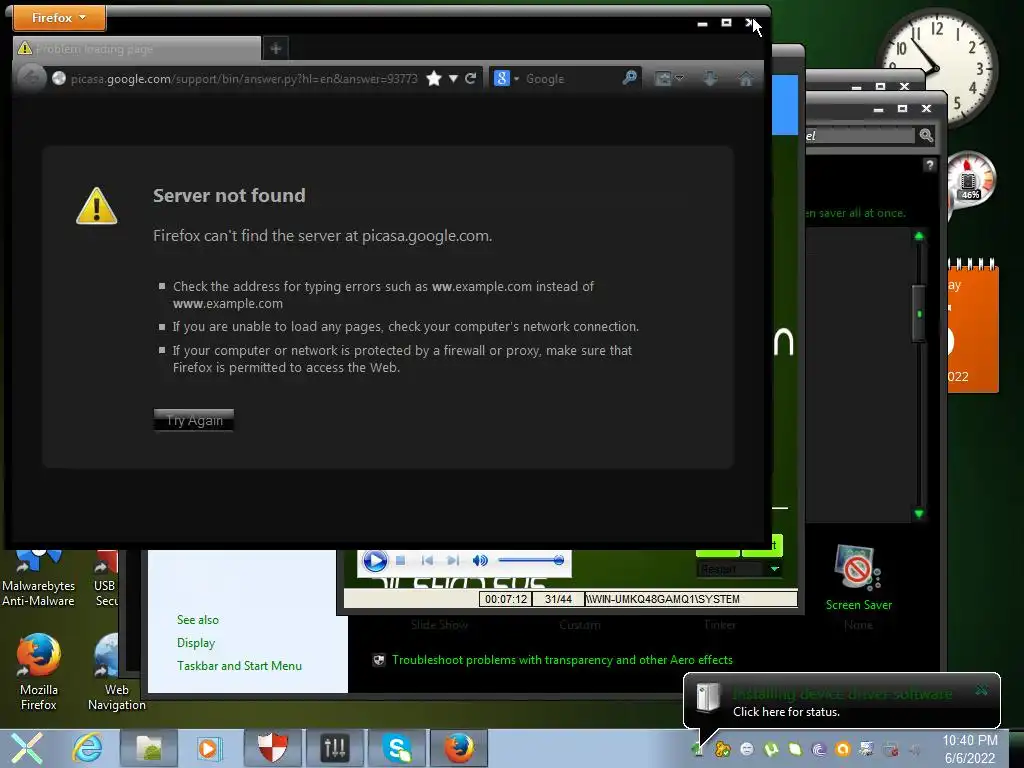
Task: Open the Malwarebytes Anti-Malware desktop shortcut
Action: tap(38, 579)
